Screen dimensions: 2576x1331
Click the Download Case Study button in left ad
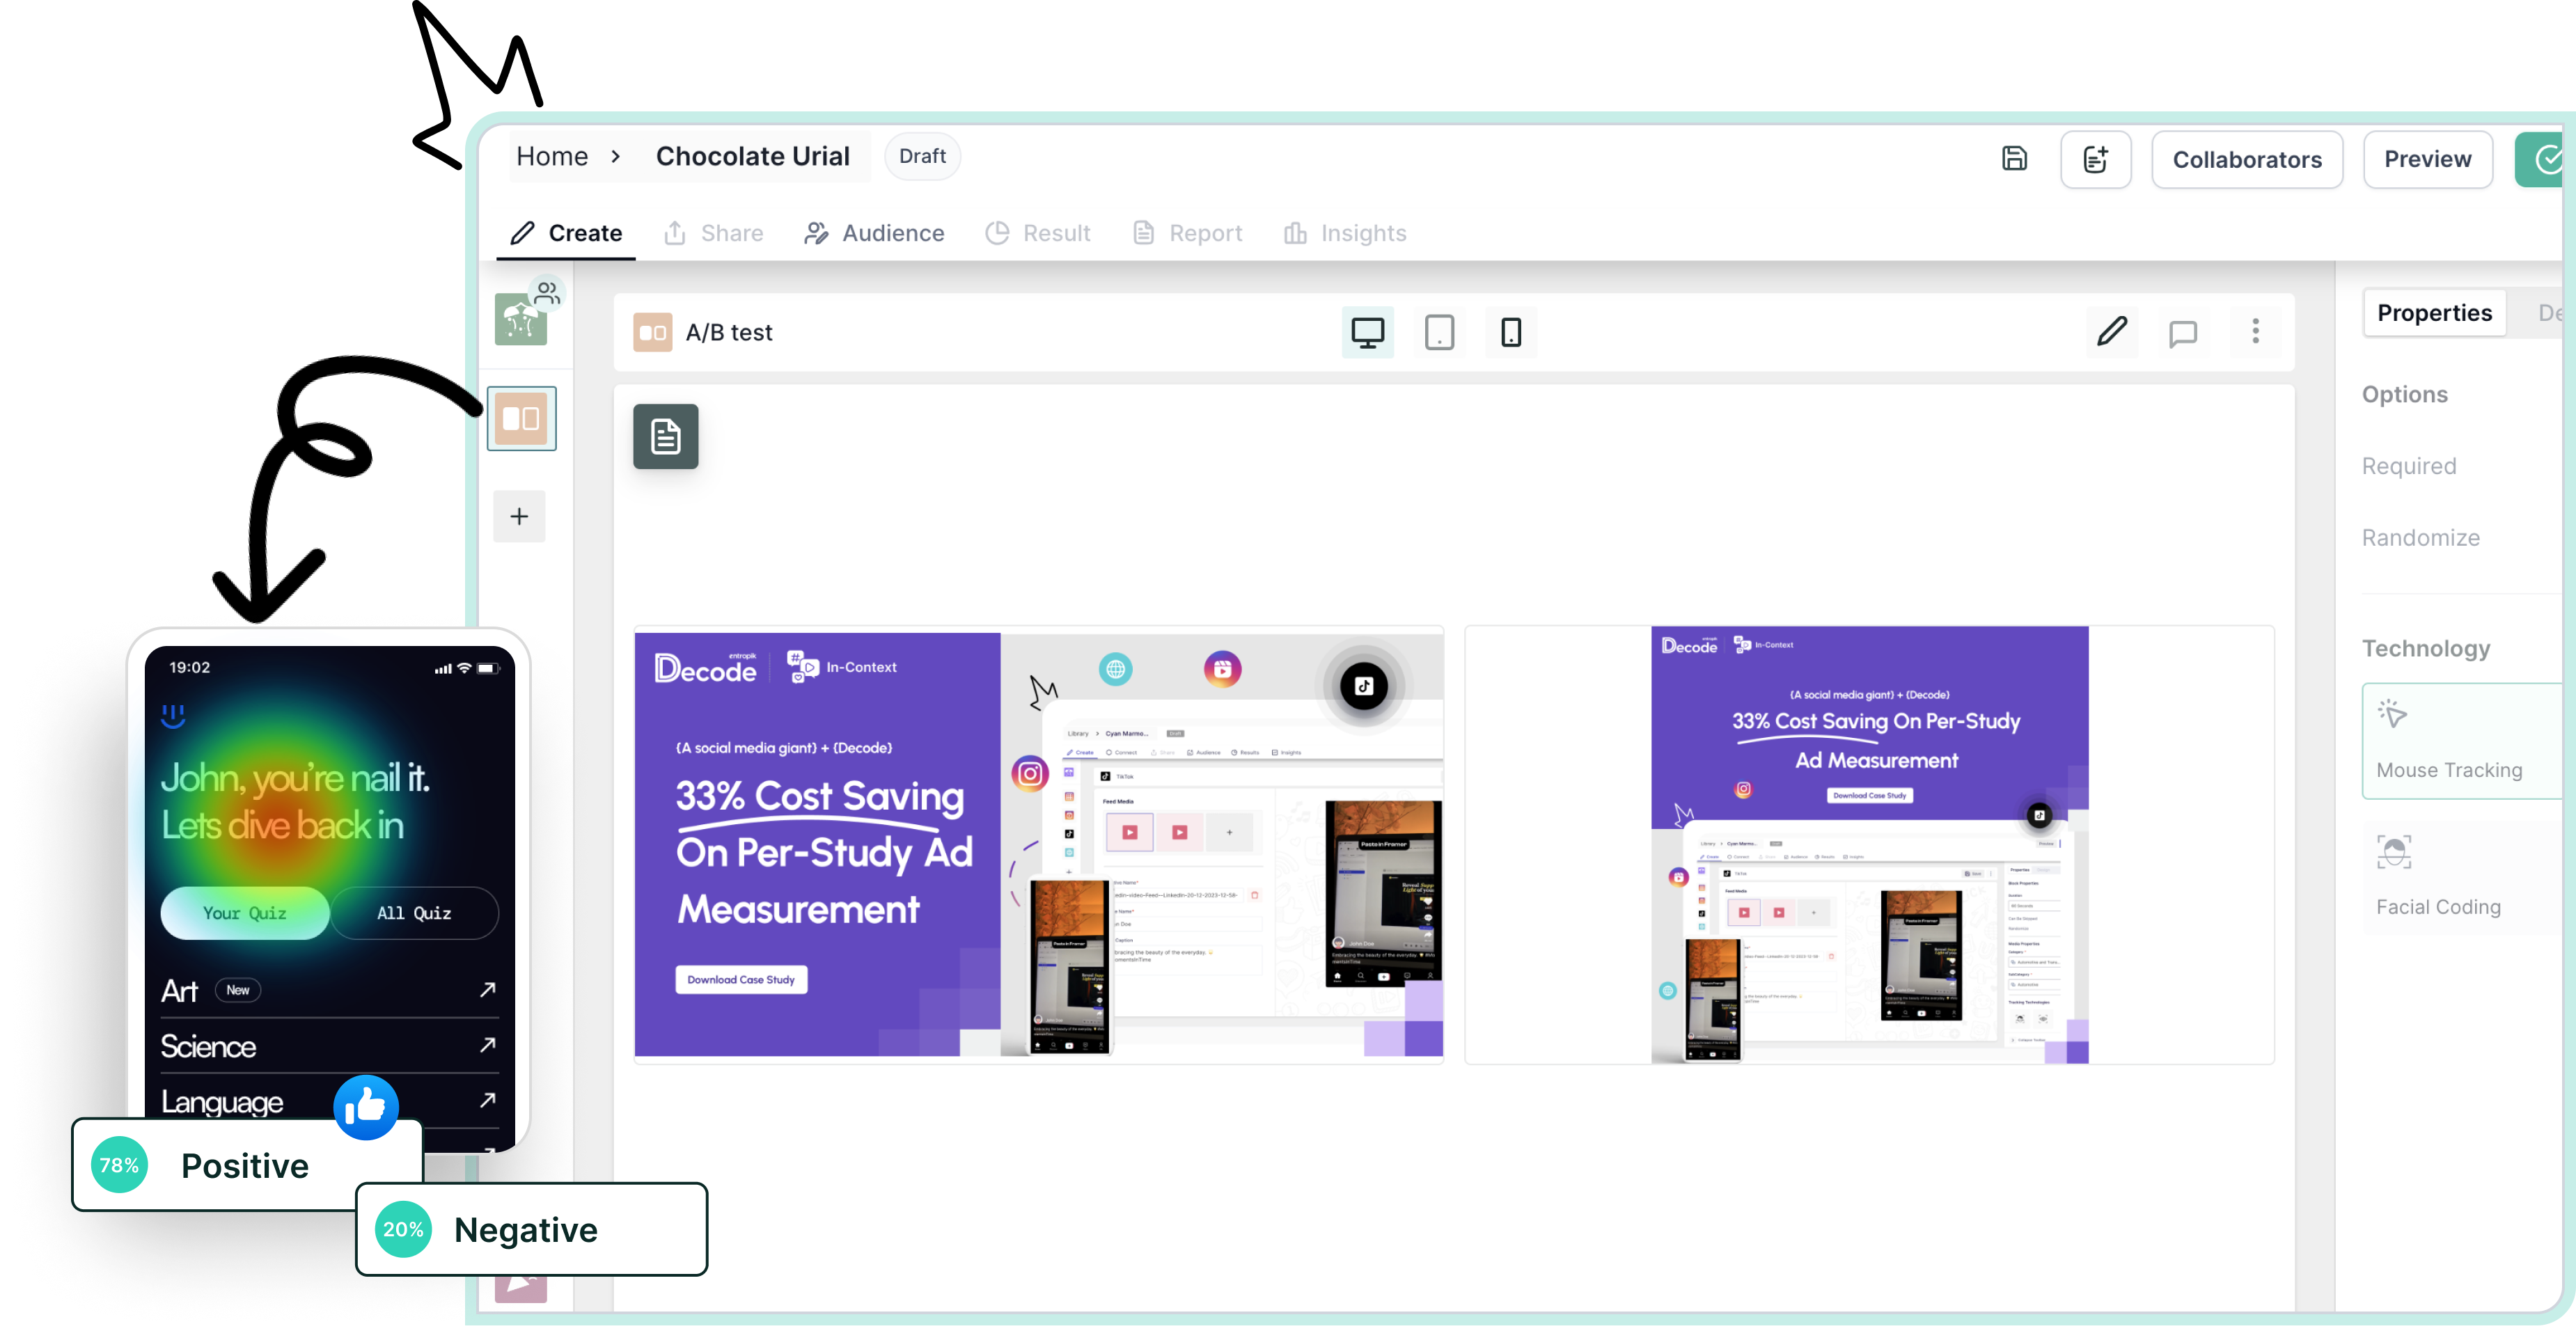click(x=740, y=979)
